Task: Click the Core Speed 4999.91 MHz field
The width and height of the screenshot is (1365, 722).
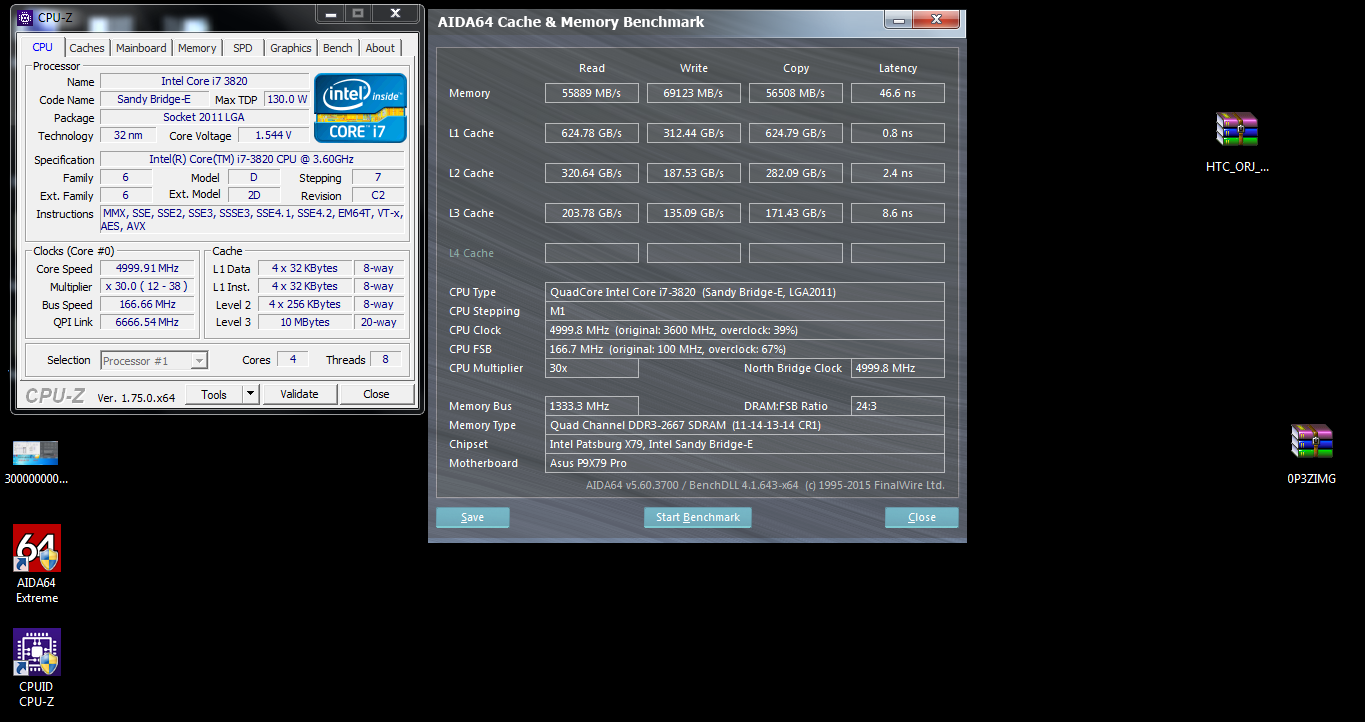Action: click(x=148, y=268)
